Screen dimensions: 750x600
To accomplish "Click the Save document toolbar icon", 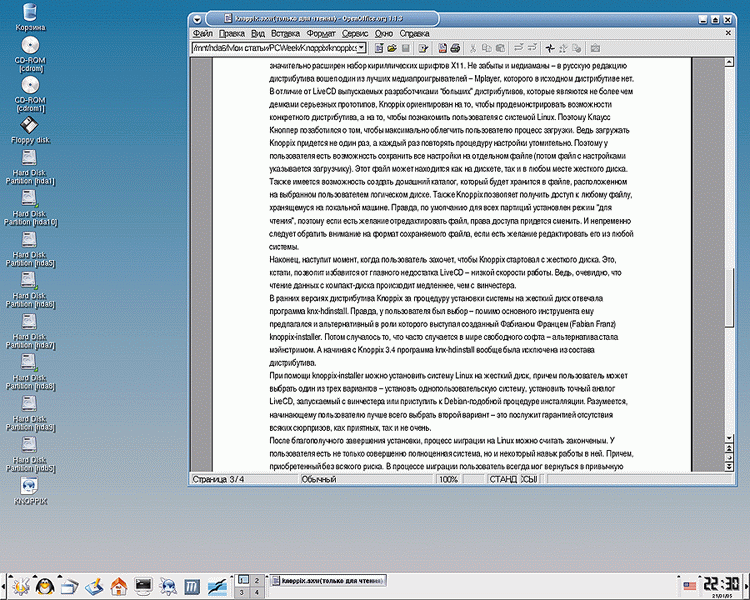I will [407, 47].
